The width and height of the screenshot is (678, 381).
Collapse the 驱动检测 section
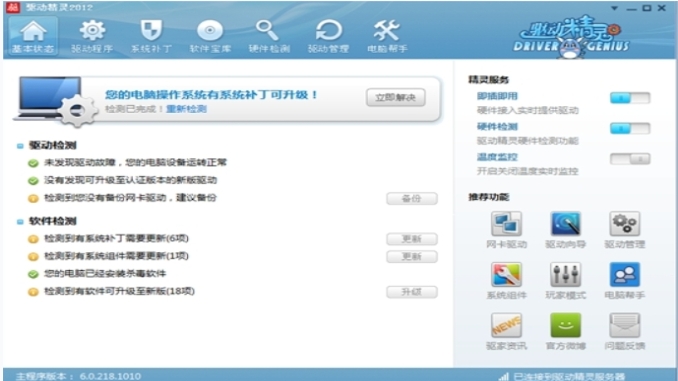click(20, 146)
